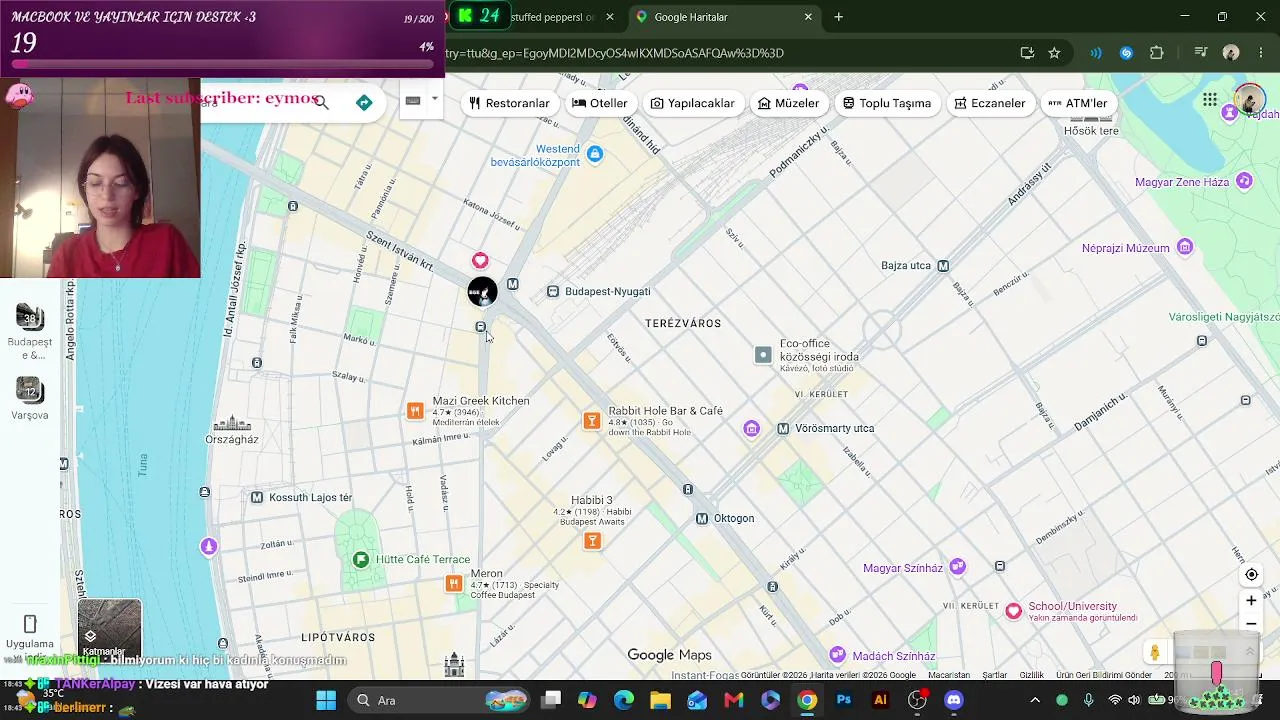Screen dimensions: 1280x720
Task: Open the Chrome profile avatar
Action: 1231,53
